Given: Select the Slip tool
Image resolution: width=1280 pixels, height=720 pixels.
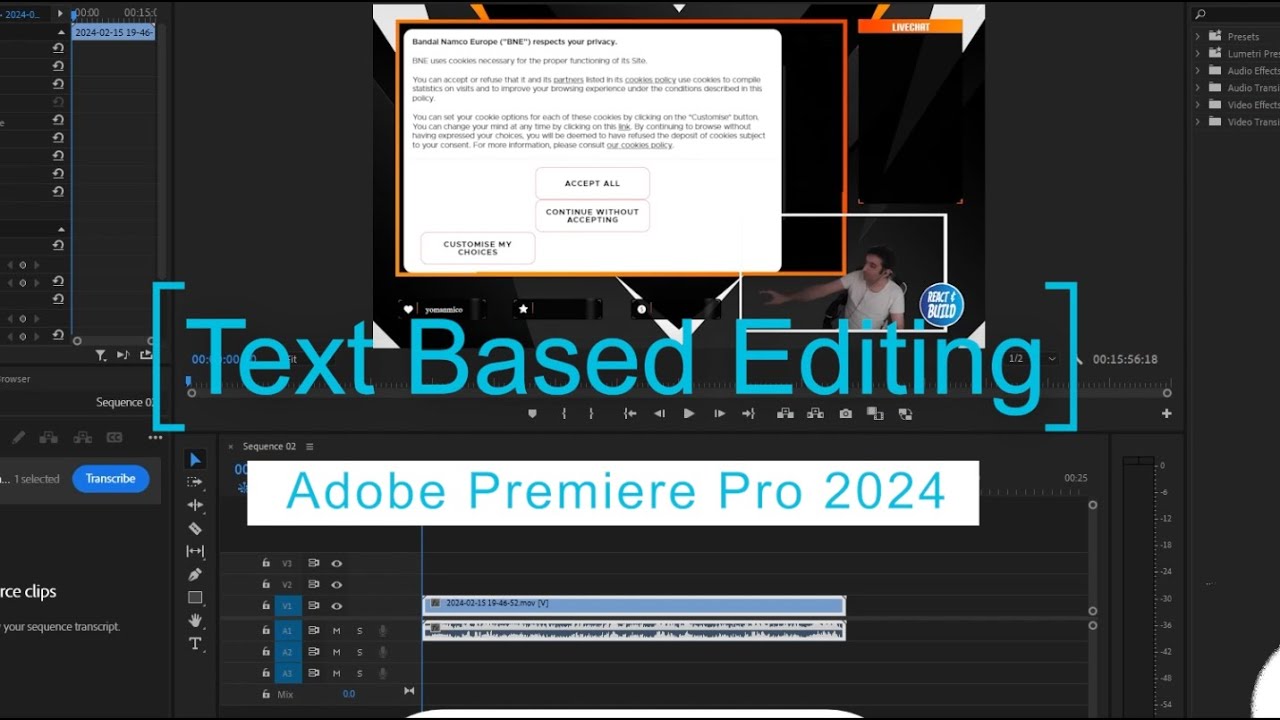Looking at the screenshot, I should coord(196,551).
